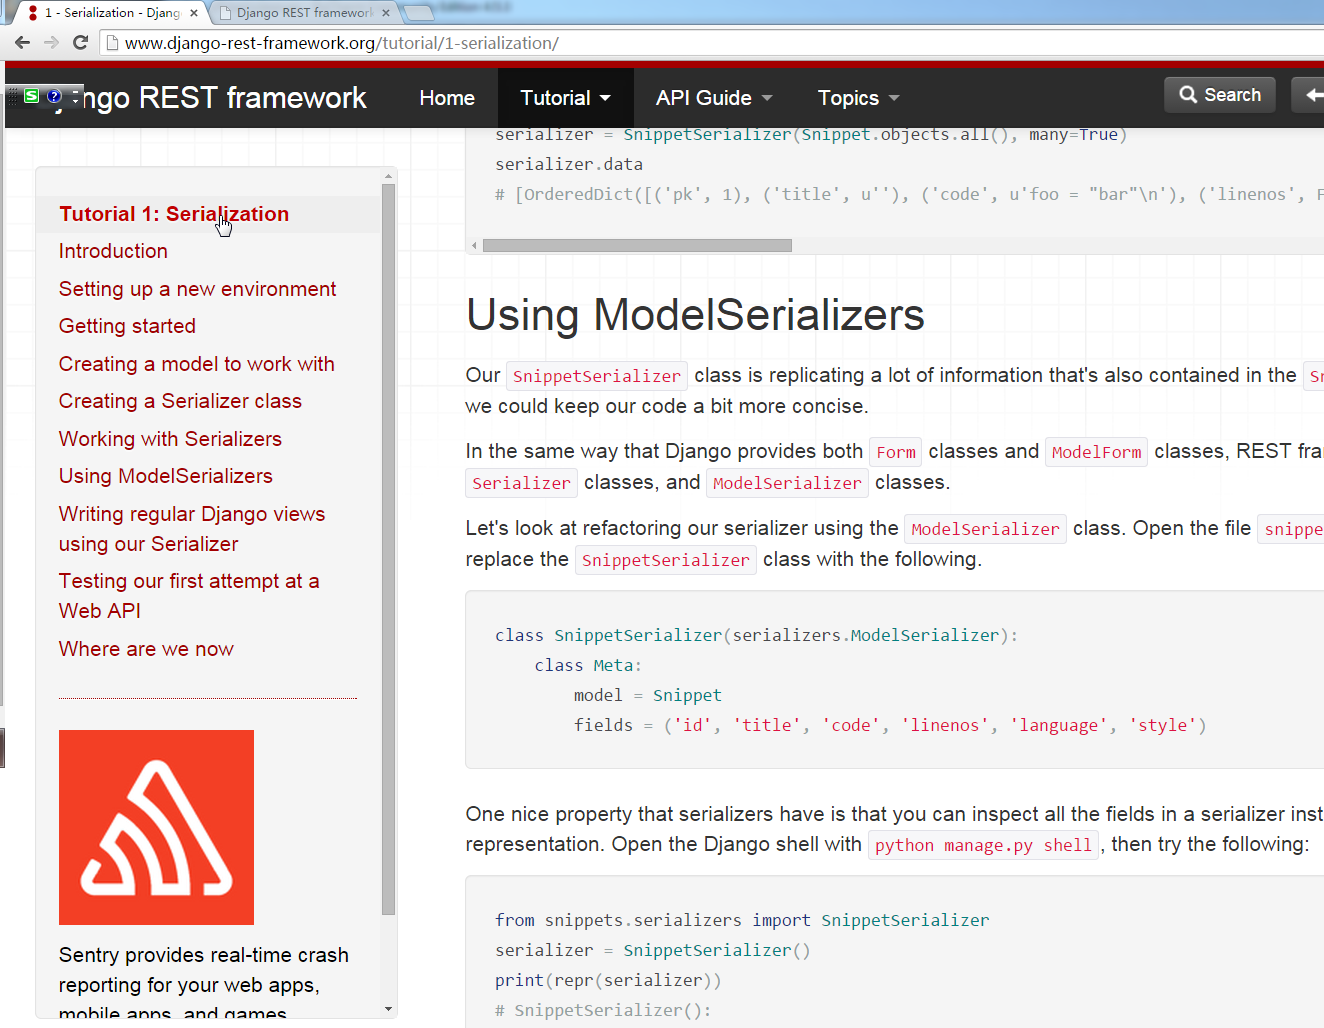Click the code block scroll-left arrow
The height and width of the screenshot is (1028, 1324).
coord(474,245)
